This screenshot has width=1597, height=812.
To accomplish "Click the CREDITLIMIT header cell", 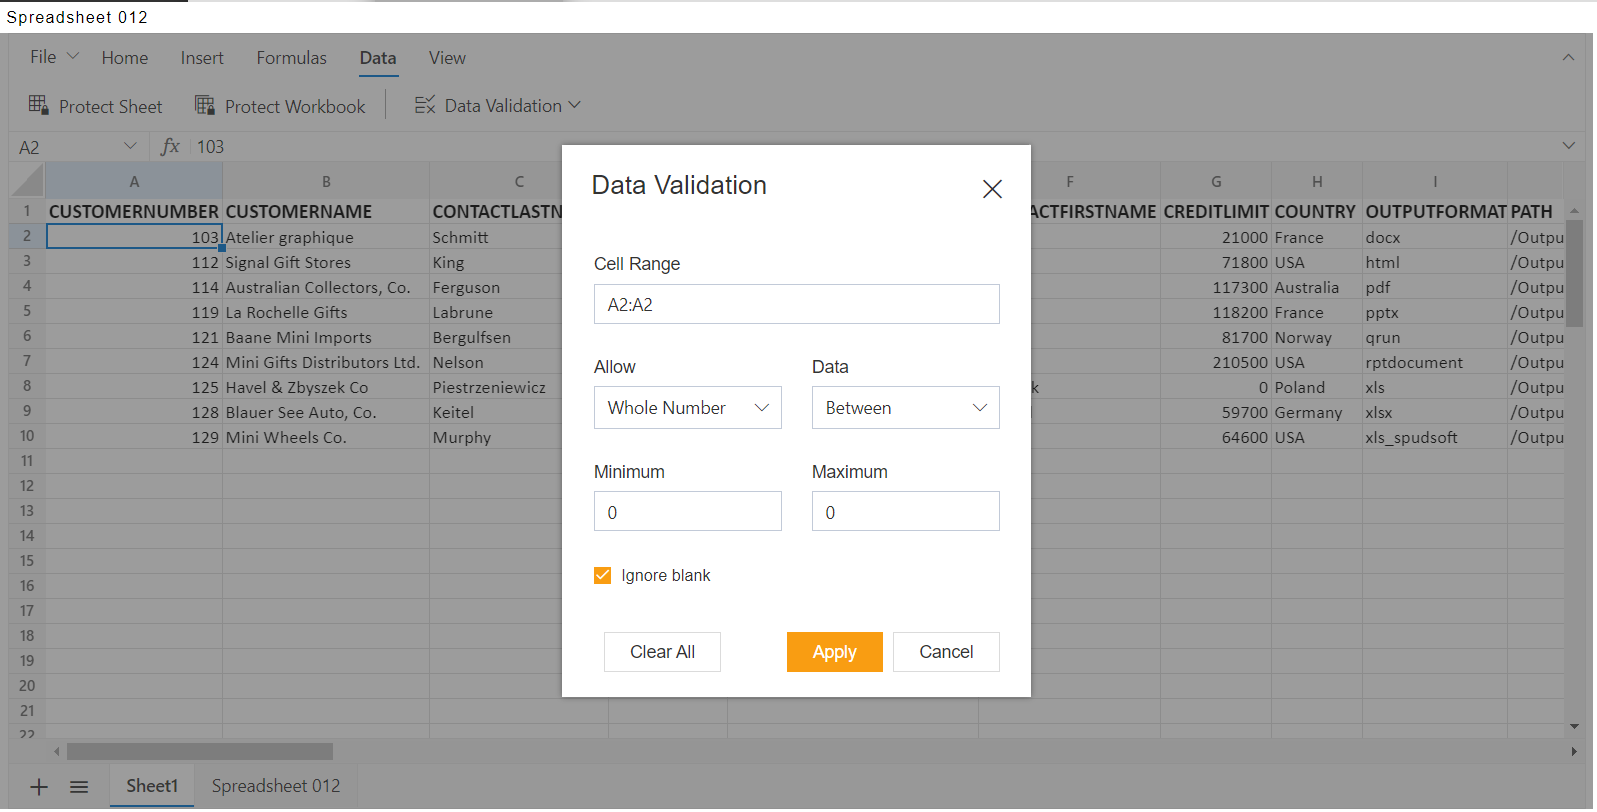I will tap(1216, 211).
